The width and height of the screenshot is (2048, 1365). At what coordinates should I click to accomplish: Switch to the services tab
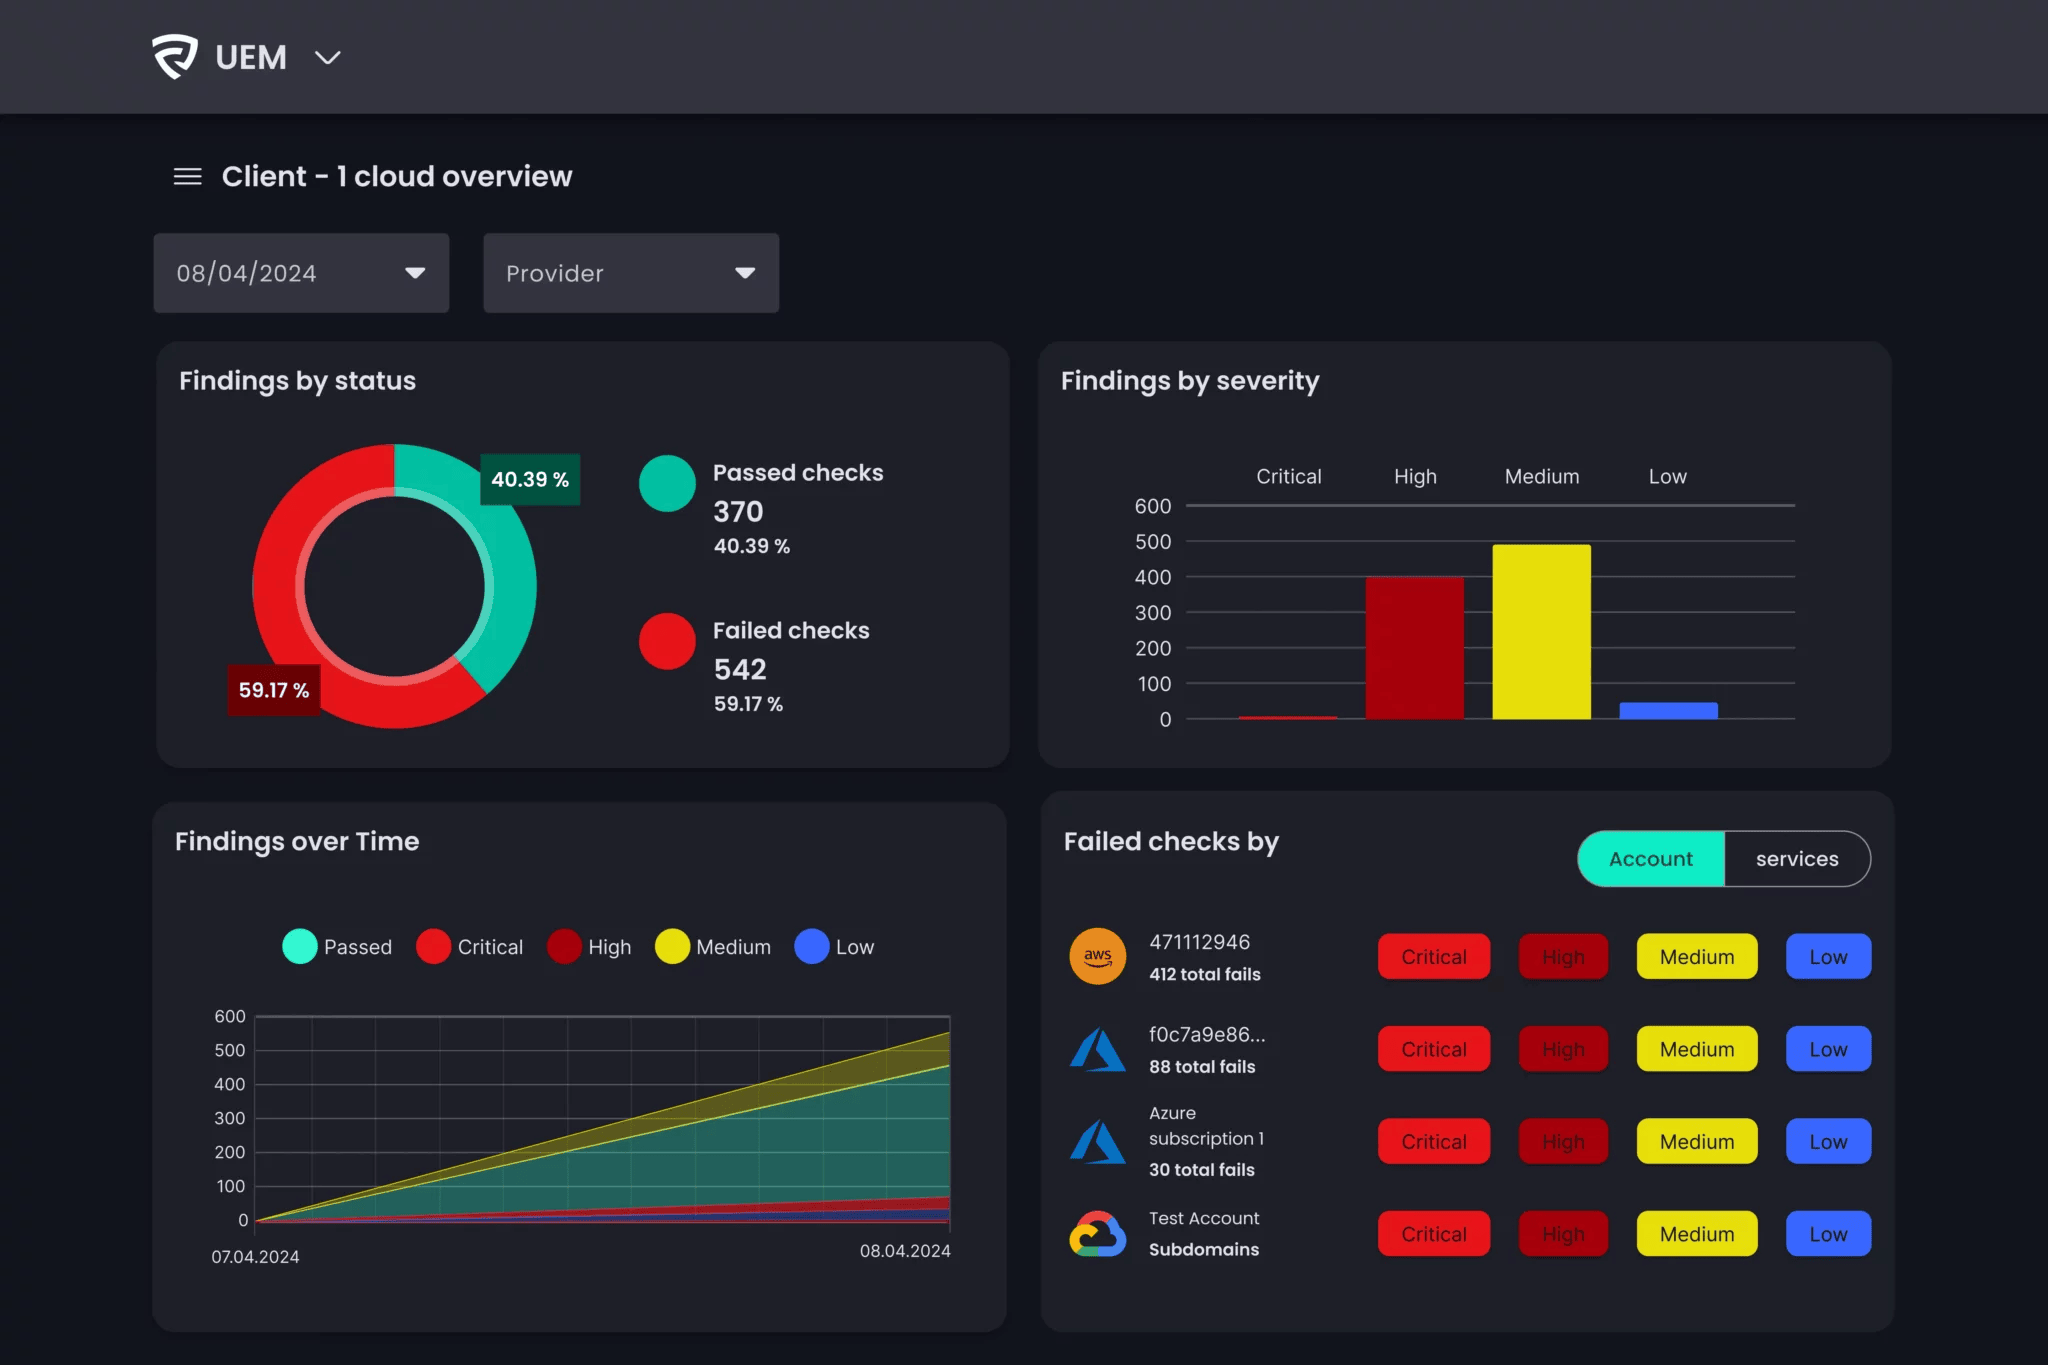tap(1797, 858)
